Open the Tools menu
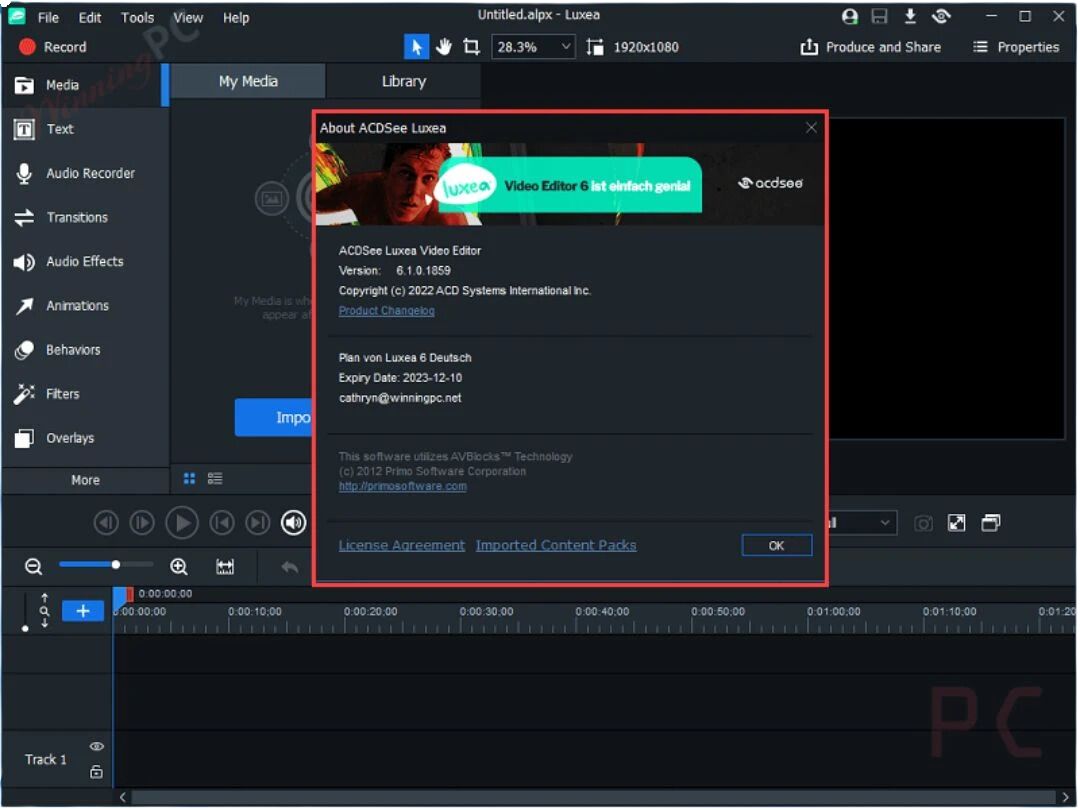The height and width of the screenshot is (810, 1080). coord(137,17)
